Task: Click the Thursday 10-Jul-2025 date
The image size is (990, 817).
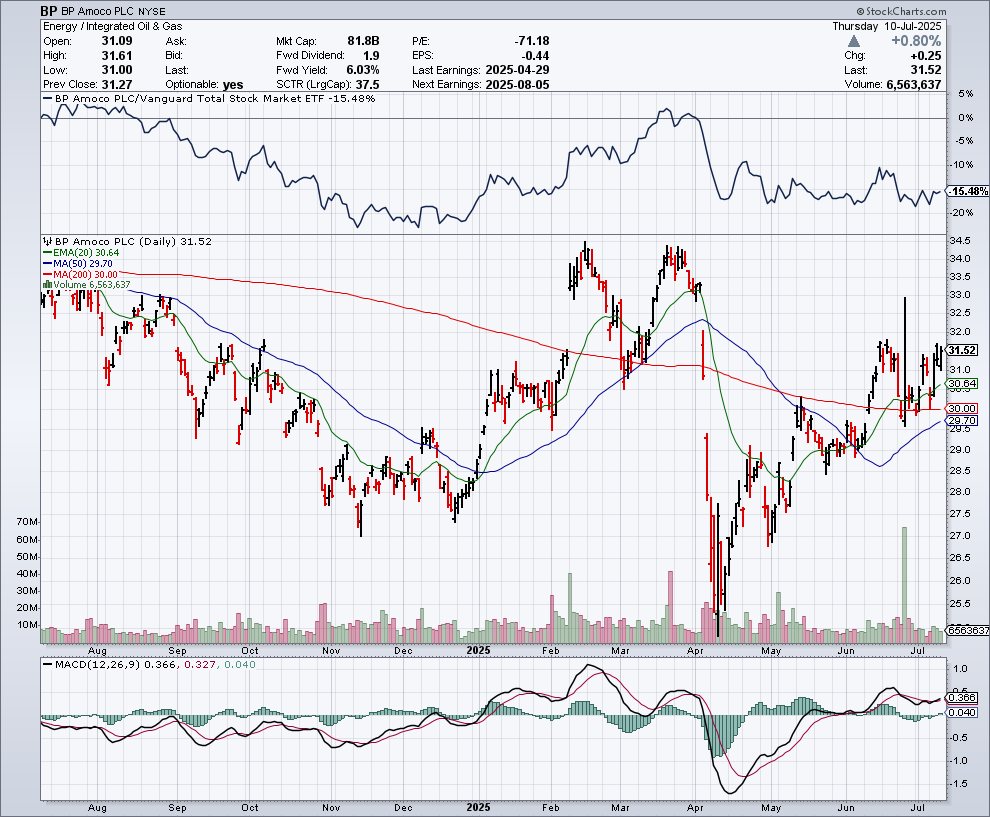Action: pos(886,27)
